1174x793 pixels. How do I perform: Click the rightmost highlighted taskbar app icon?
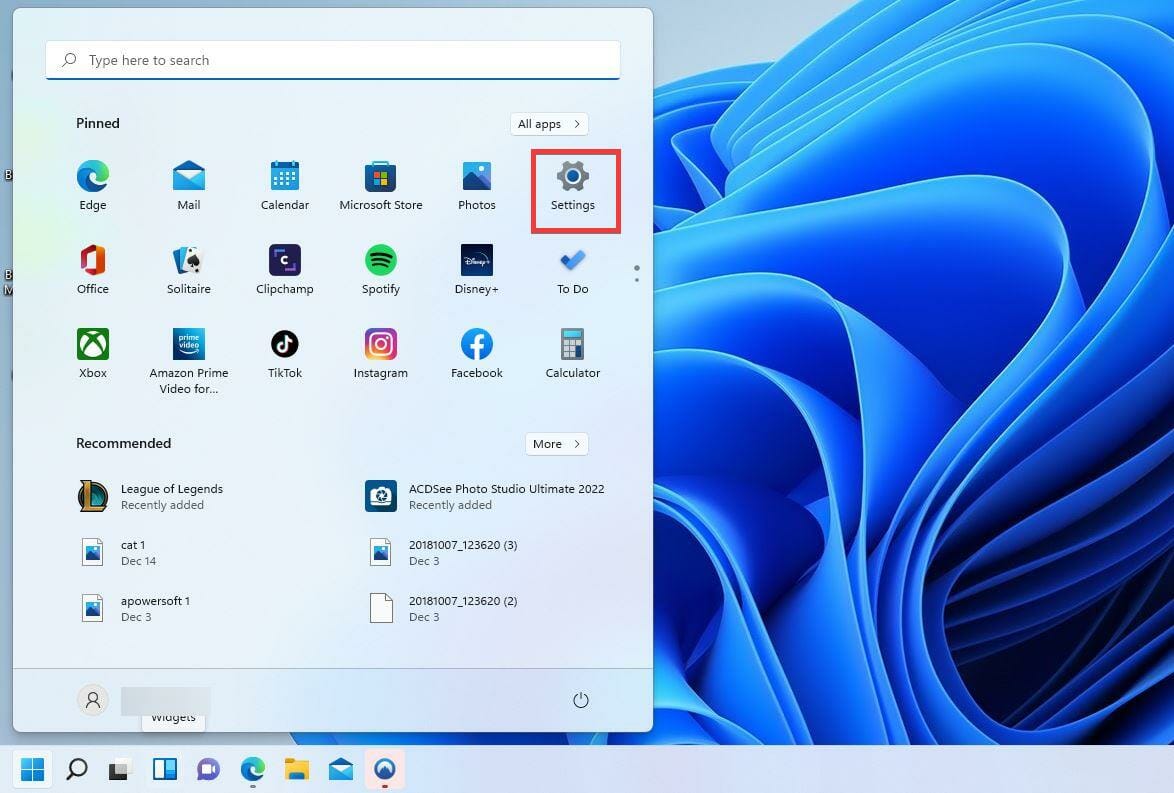click(x=385, y=768)
